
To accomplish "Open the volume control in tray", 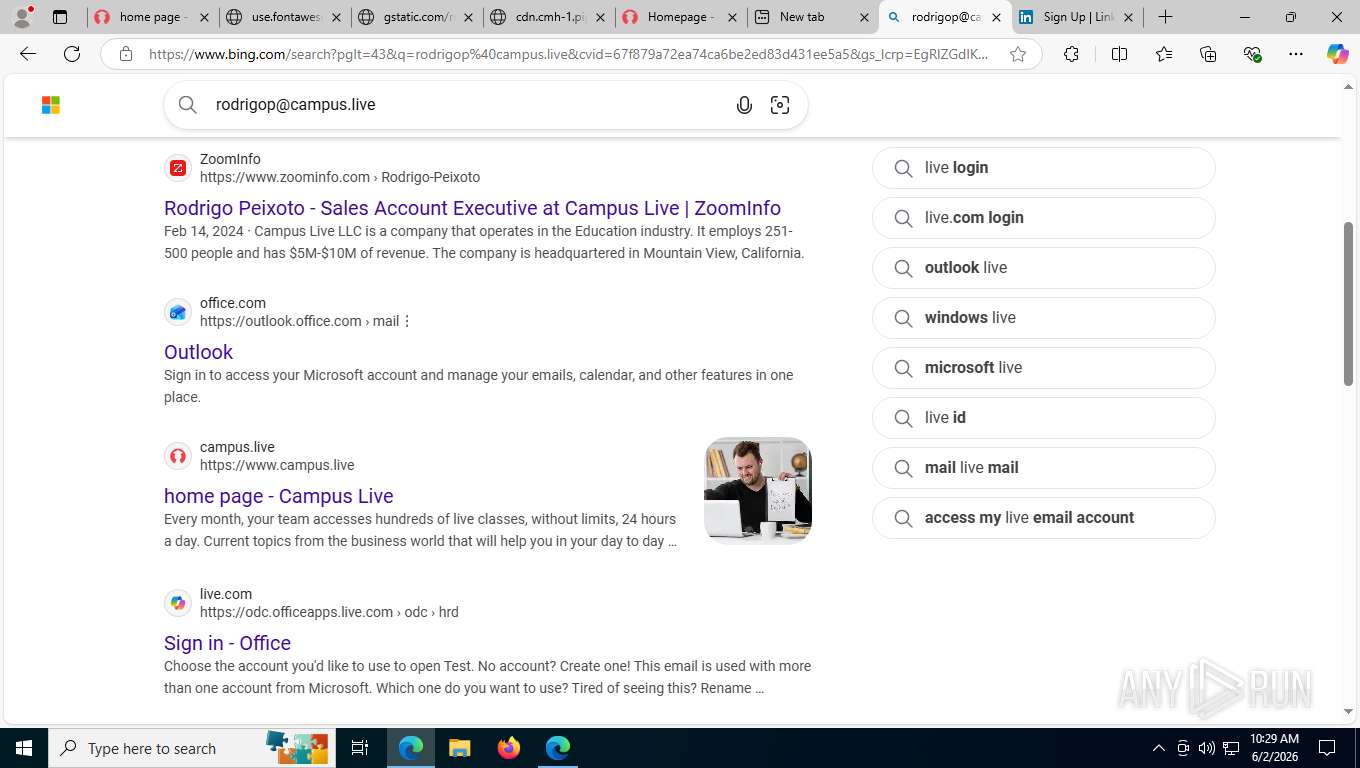I will point(1207,748).
